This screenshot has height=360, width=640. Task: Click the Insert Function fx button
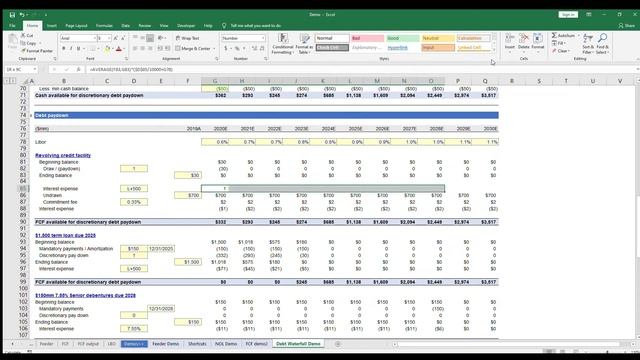click(x=78, y=69)
